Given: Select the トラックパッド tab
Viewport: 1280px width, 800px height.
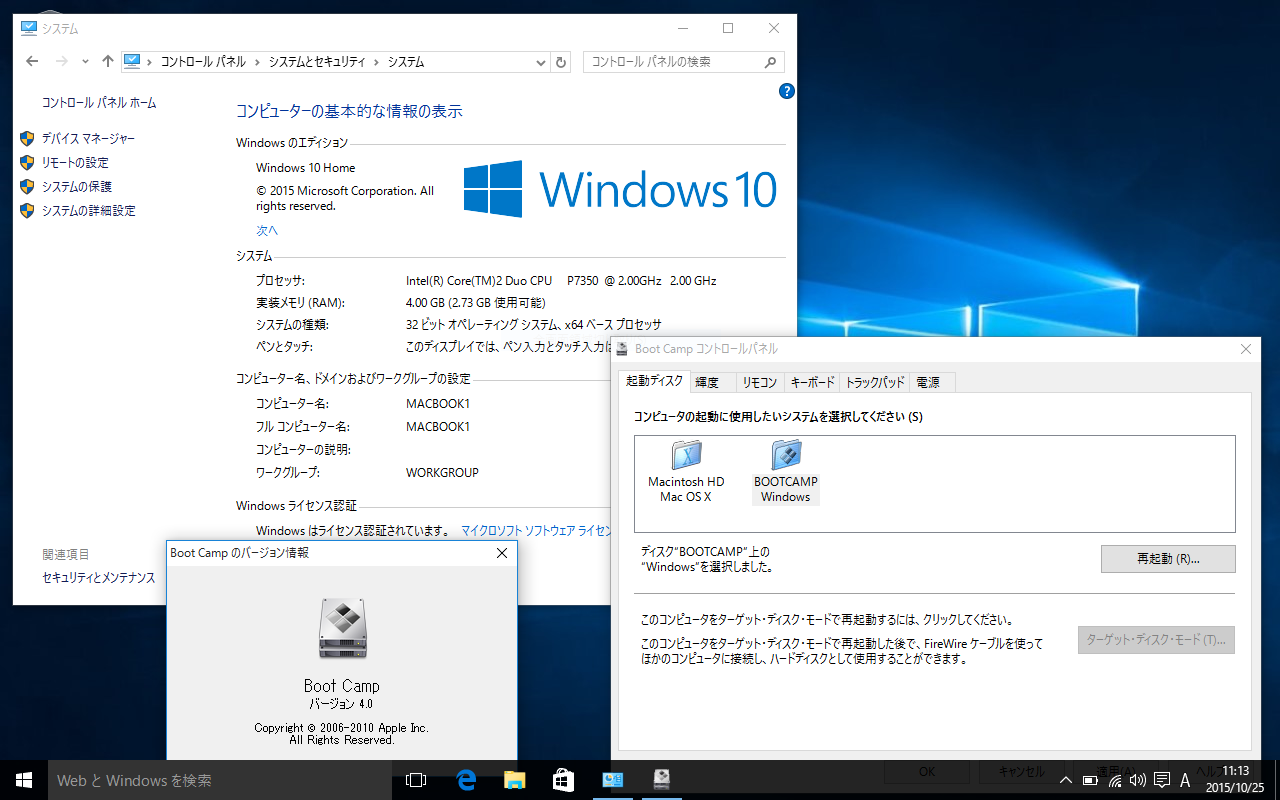Looking at the screenshot, I should point(875,382).
